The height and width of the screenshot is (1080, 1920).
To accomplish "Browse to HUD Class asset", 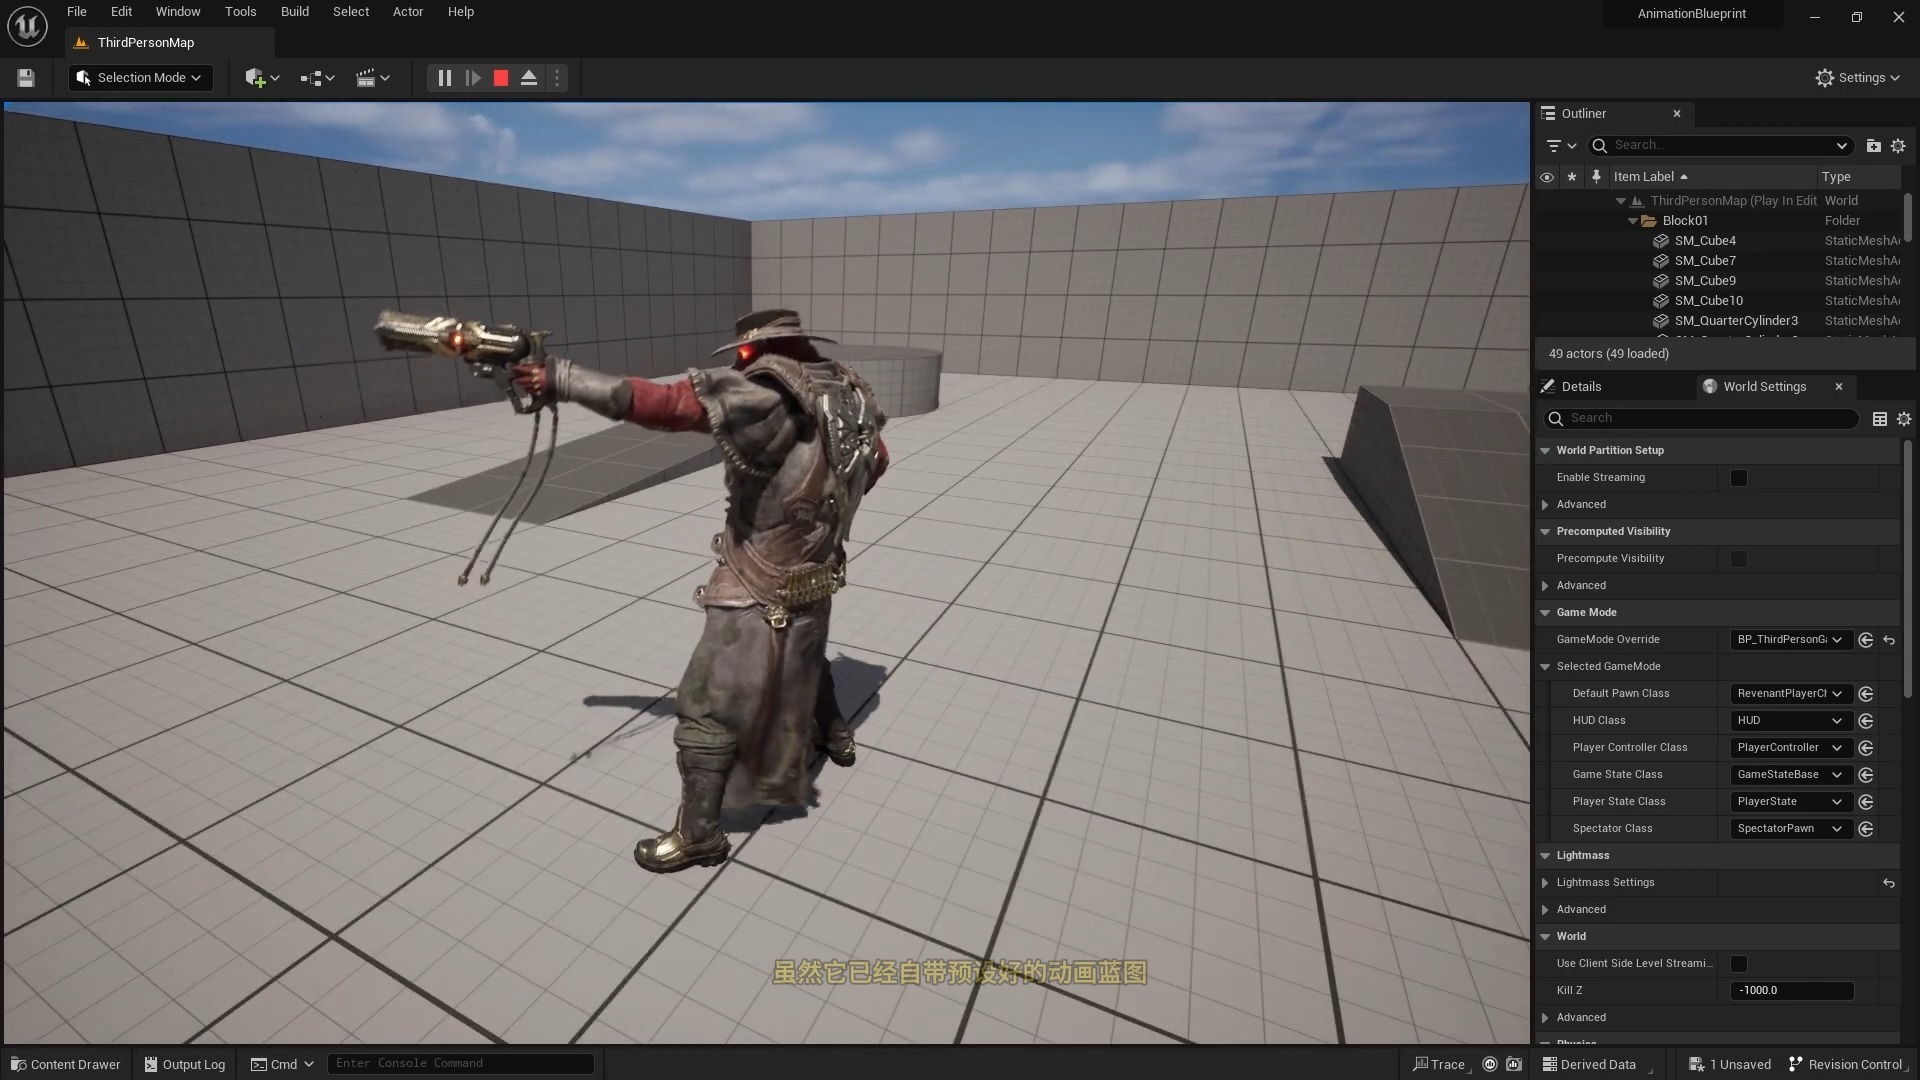I will tap(1866, 721).
